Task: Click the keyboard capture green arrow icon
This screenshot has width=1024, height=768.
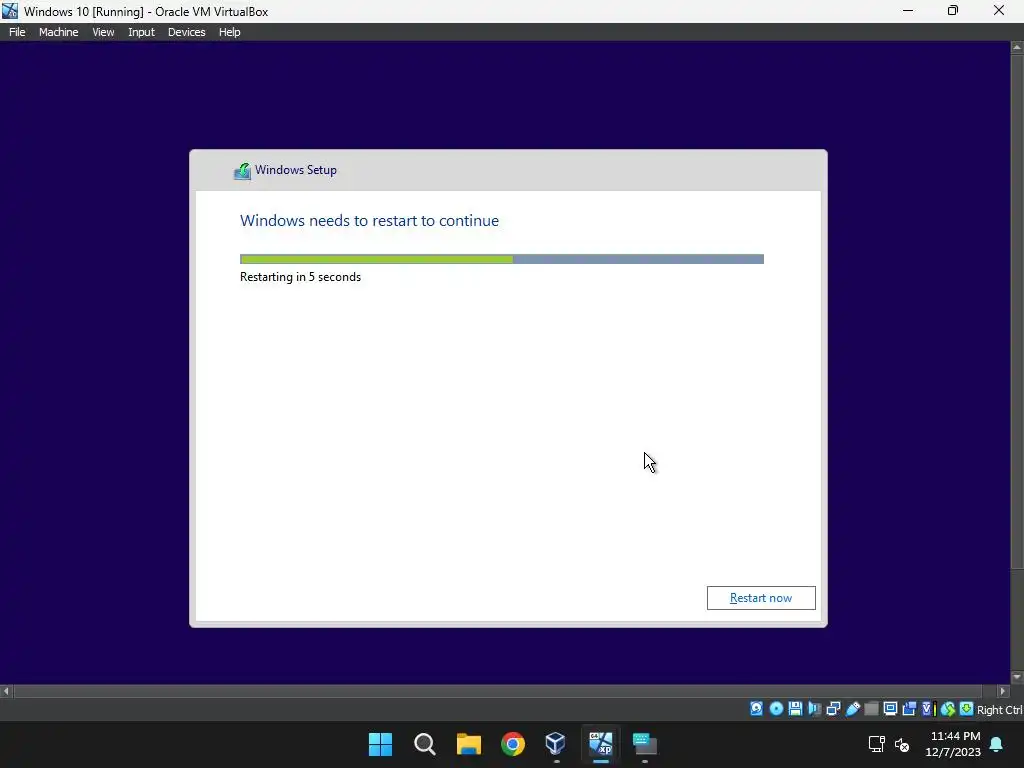Action: [x=967, y=709]
